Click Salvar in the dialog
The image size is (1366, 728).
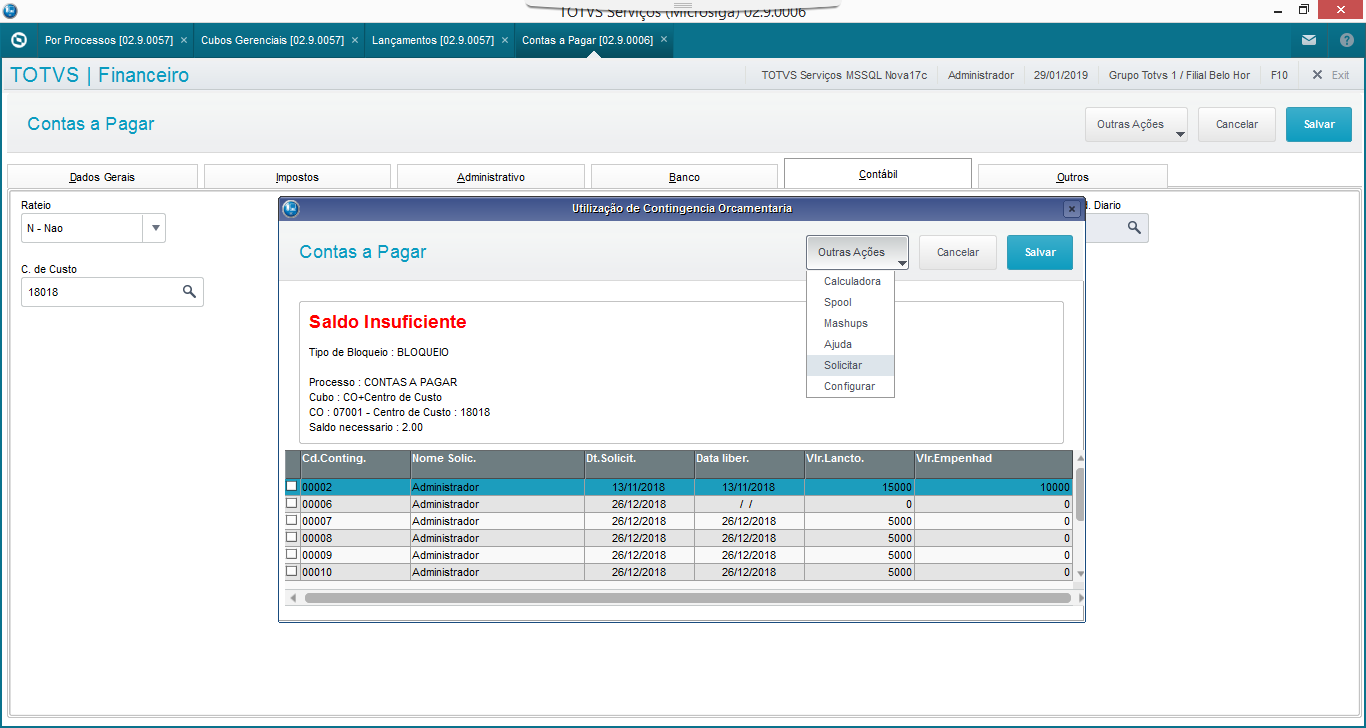pos(1040,252)
